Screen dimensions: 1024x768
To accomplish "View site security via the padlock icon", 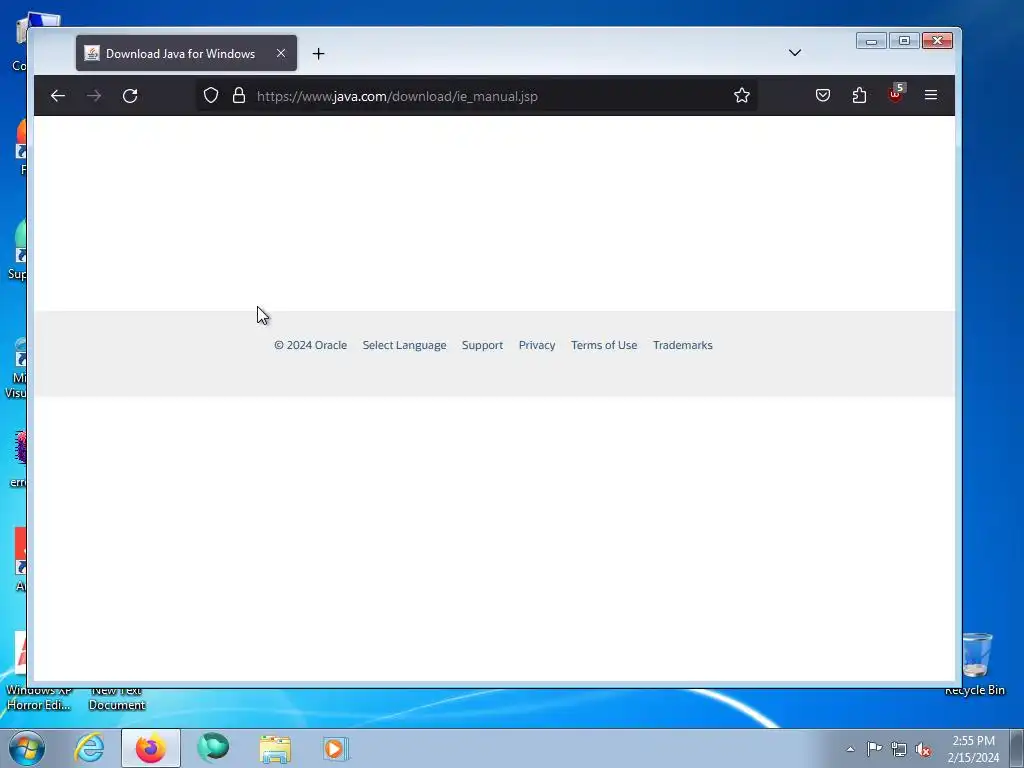I will (239, 95).
